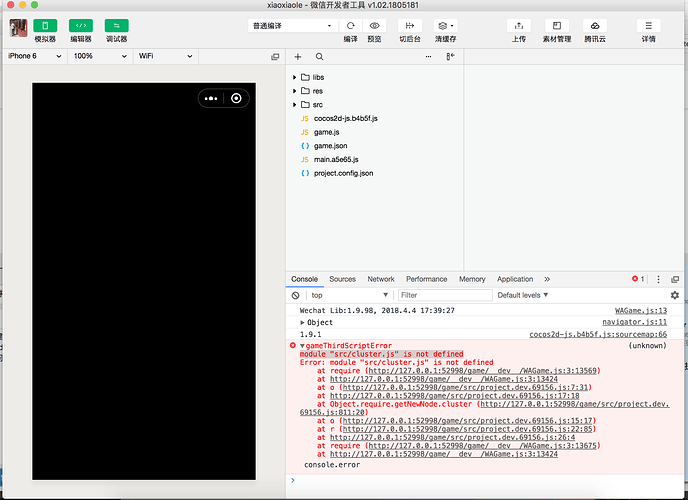Viewport: 688px width, 500px height.
Task: Open the WAGame.js:13 source link
Action: [641, 311]
